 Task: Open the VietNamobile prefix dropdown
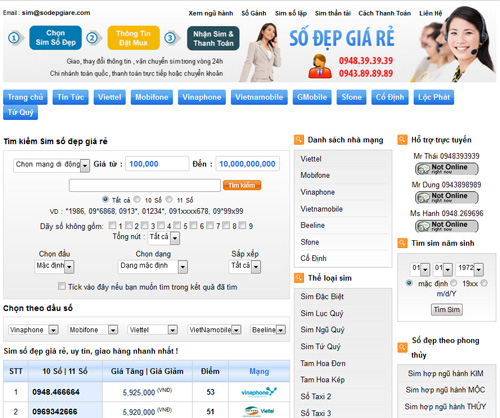(x=214, y=330)
